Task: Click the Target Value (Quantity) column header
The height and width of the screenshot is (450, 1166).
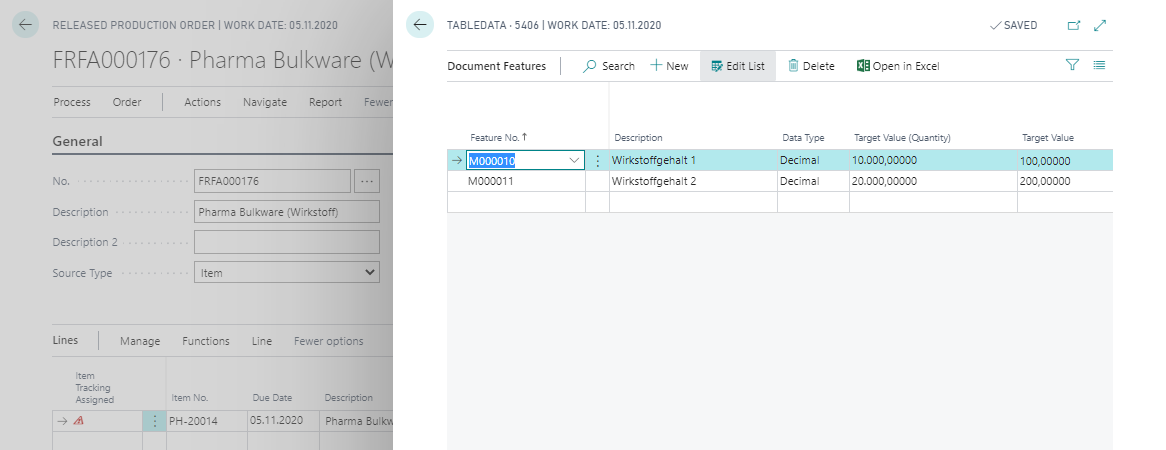Action: 902,138
